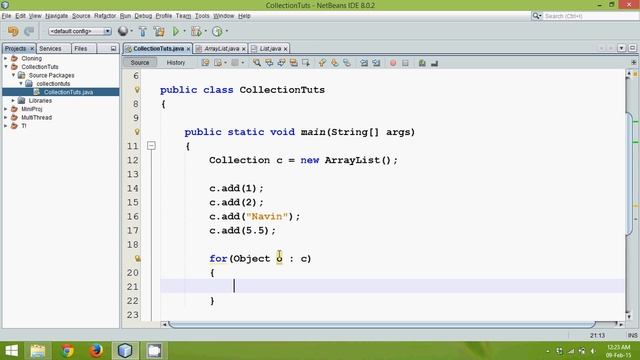
Task: Click the Shift Line Left icon
Action: tap(364, 63)
